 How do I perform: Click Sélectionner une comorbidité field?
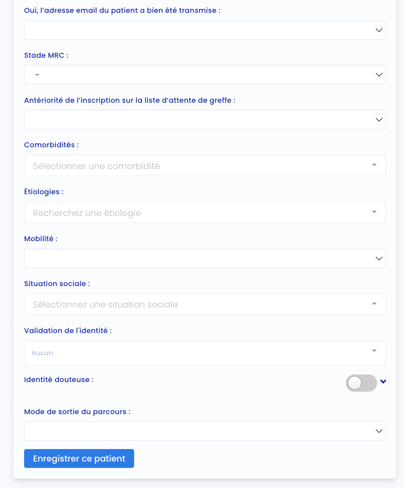click(205, 166)
